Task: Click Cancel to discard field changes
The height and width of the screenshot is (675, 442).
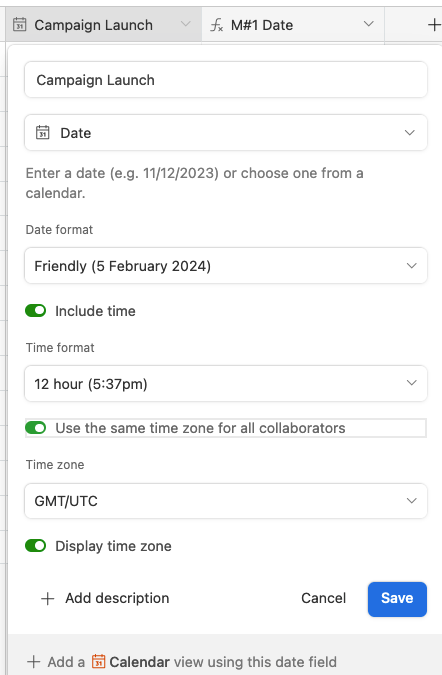Action: click(x=324, y=598)
